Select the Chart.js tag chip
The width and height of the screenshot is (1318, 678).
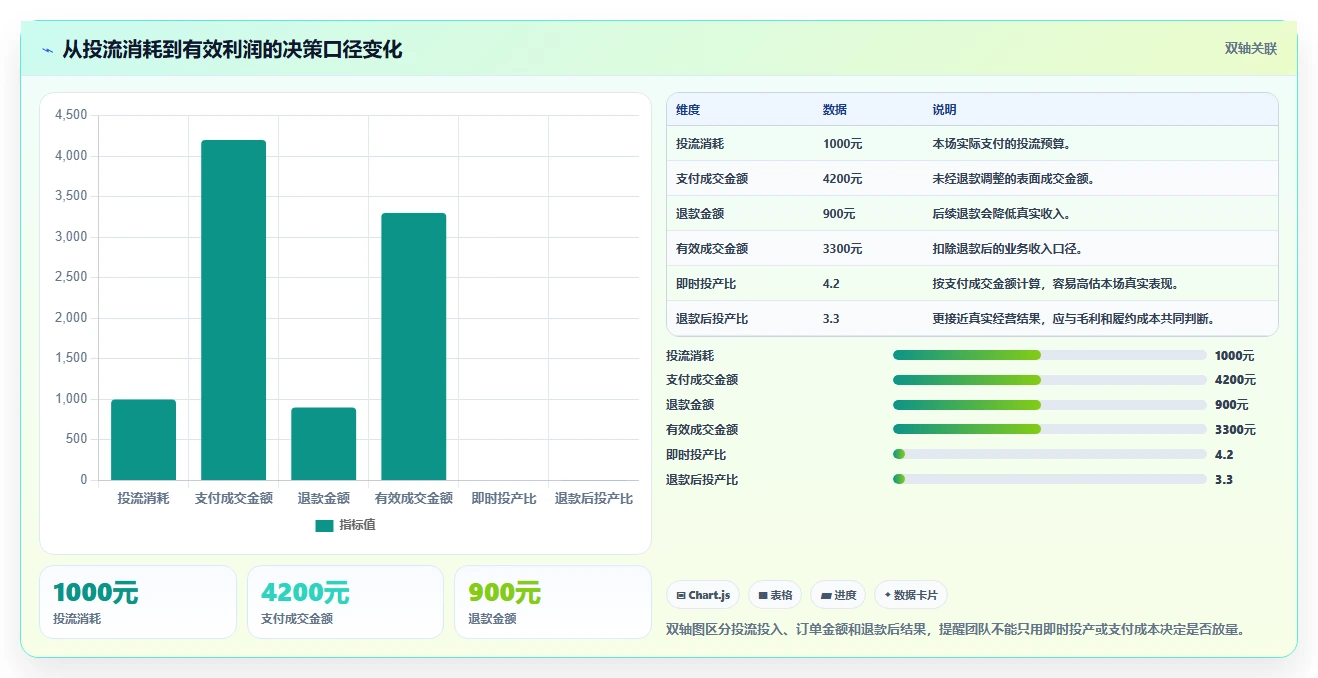[x=703, y=595]
